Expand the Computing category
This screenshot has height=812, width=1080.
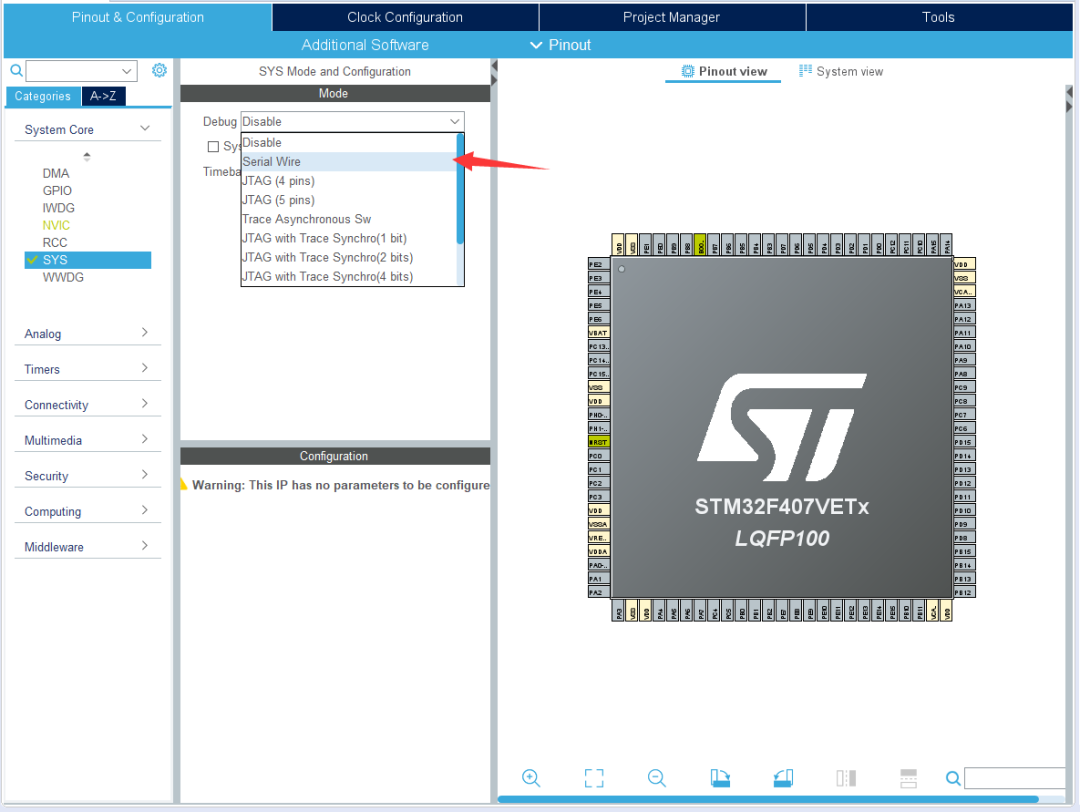[87, 512]
